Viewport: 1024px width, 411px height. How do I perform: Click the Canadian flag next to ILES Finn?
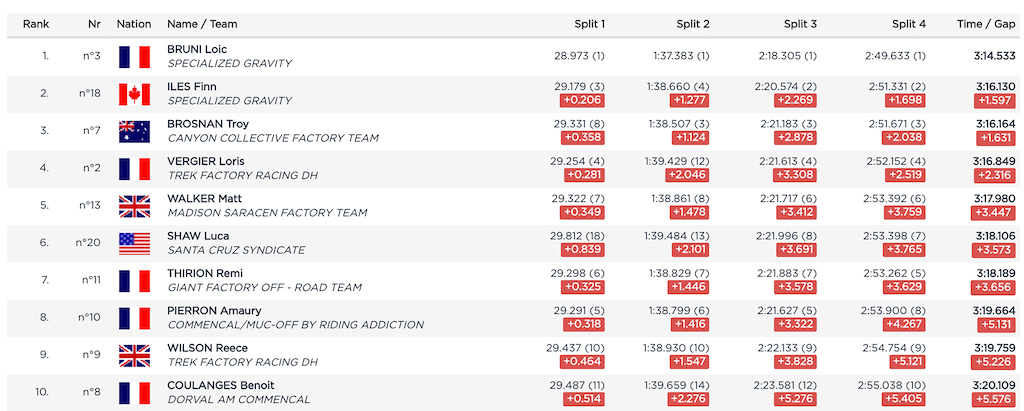click(x=135, y=94)
